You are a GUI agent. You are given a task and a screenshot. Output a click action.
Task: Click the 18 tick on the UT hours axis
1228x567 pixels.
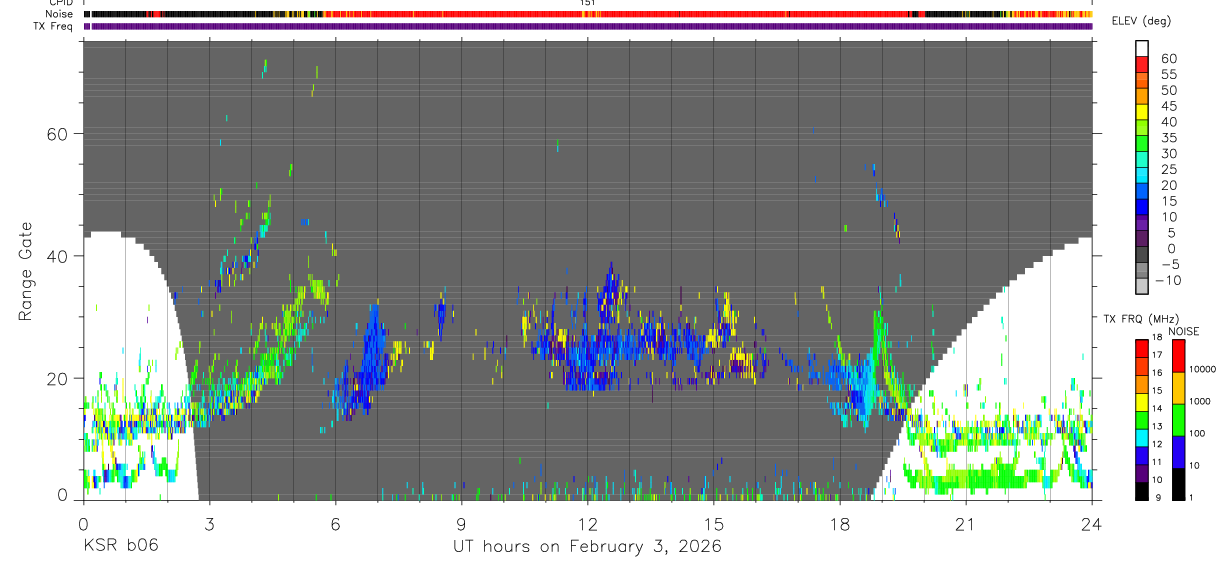tap(840, 523)
